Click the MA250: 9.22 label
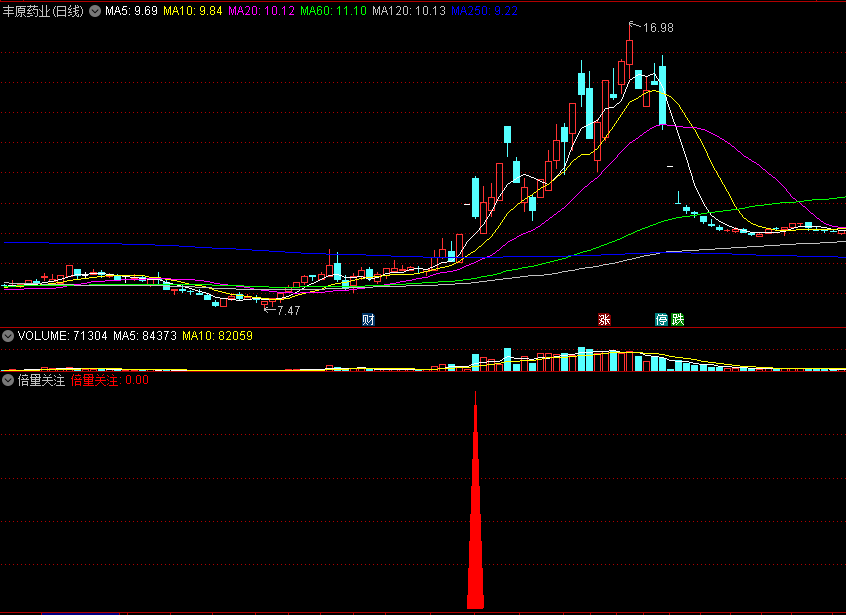 click(485, 11)
